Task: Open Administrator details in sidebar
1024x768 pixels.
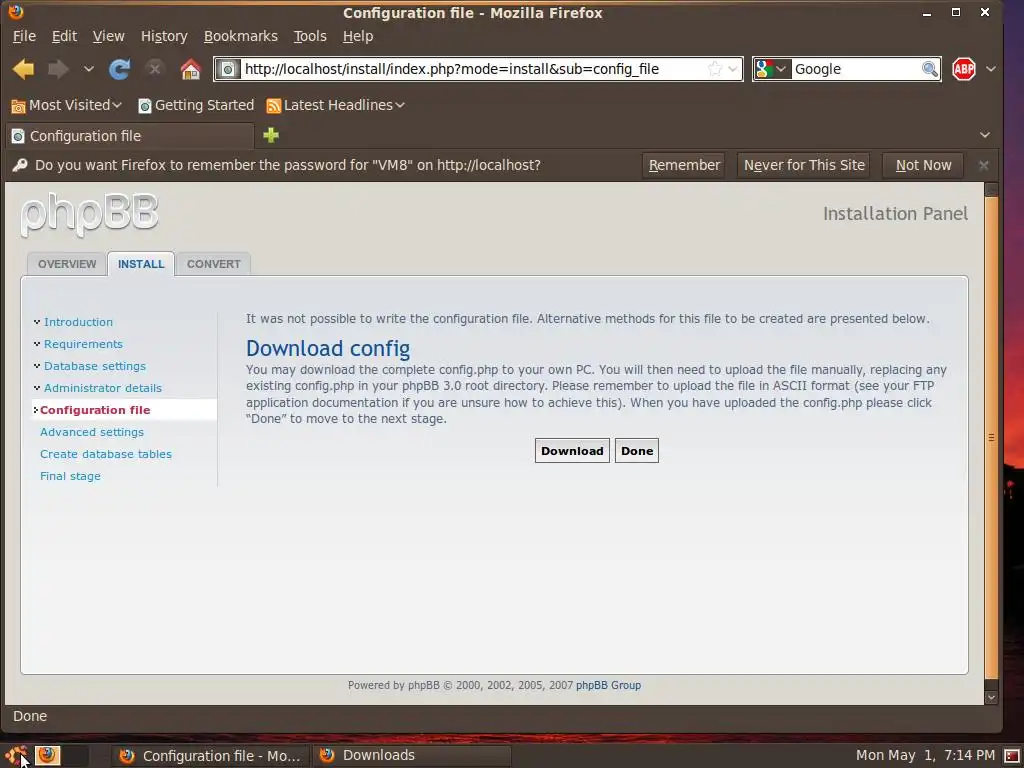Action: (x=103, y=388)
